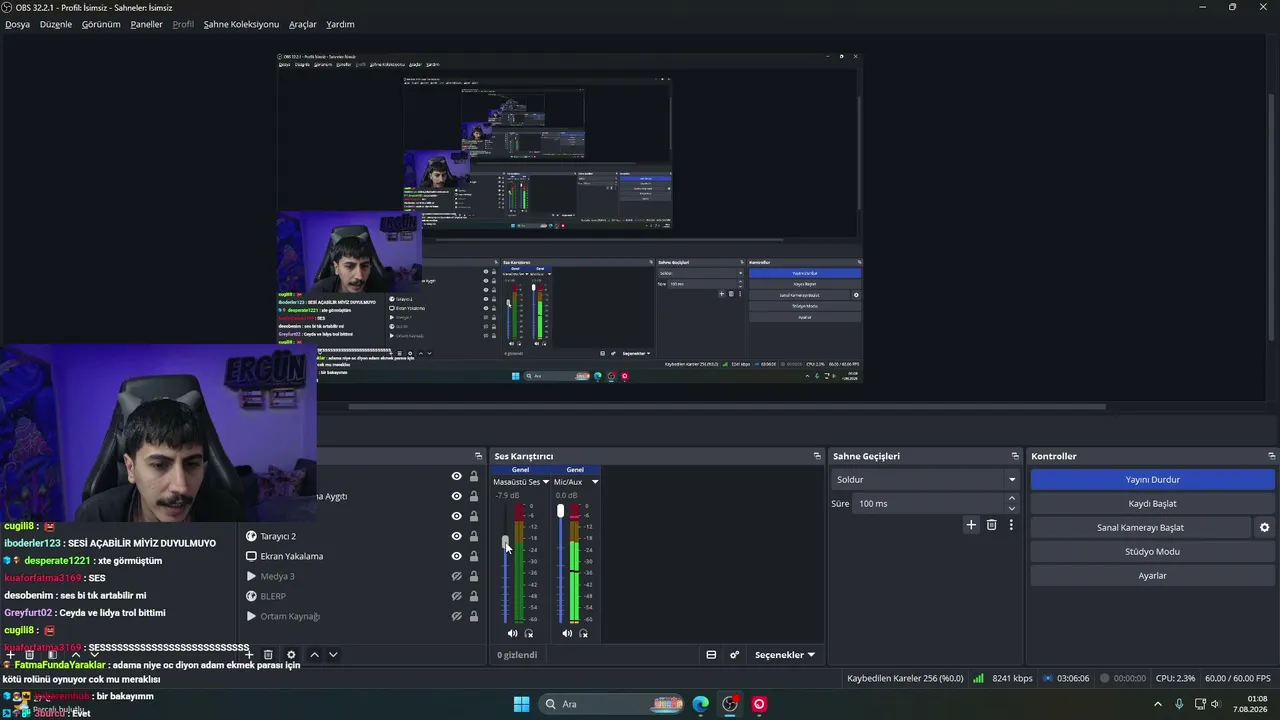Click Sanal Kamerayı Başlat button
1280x720 pixels.
1140,528
